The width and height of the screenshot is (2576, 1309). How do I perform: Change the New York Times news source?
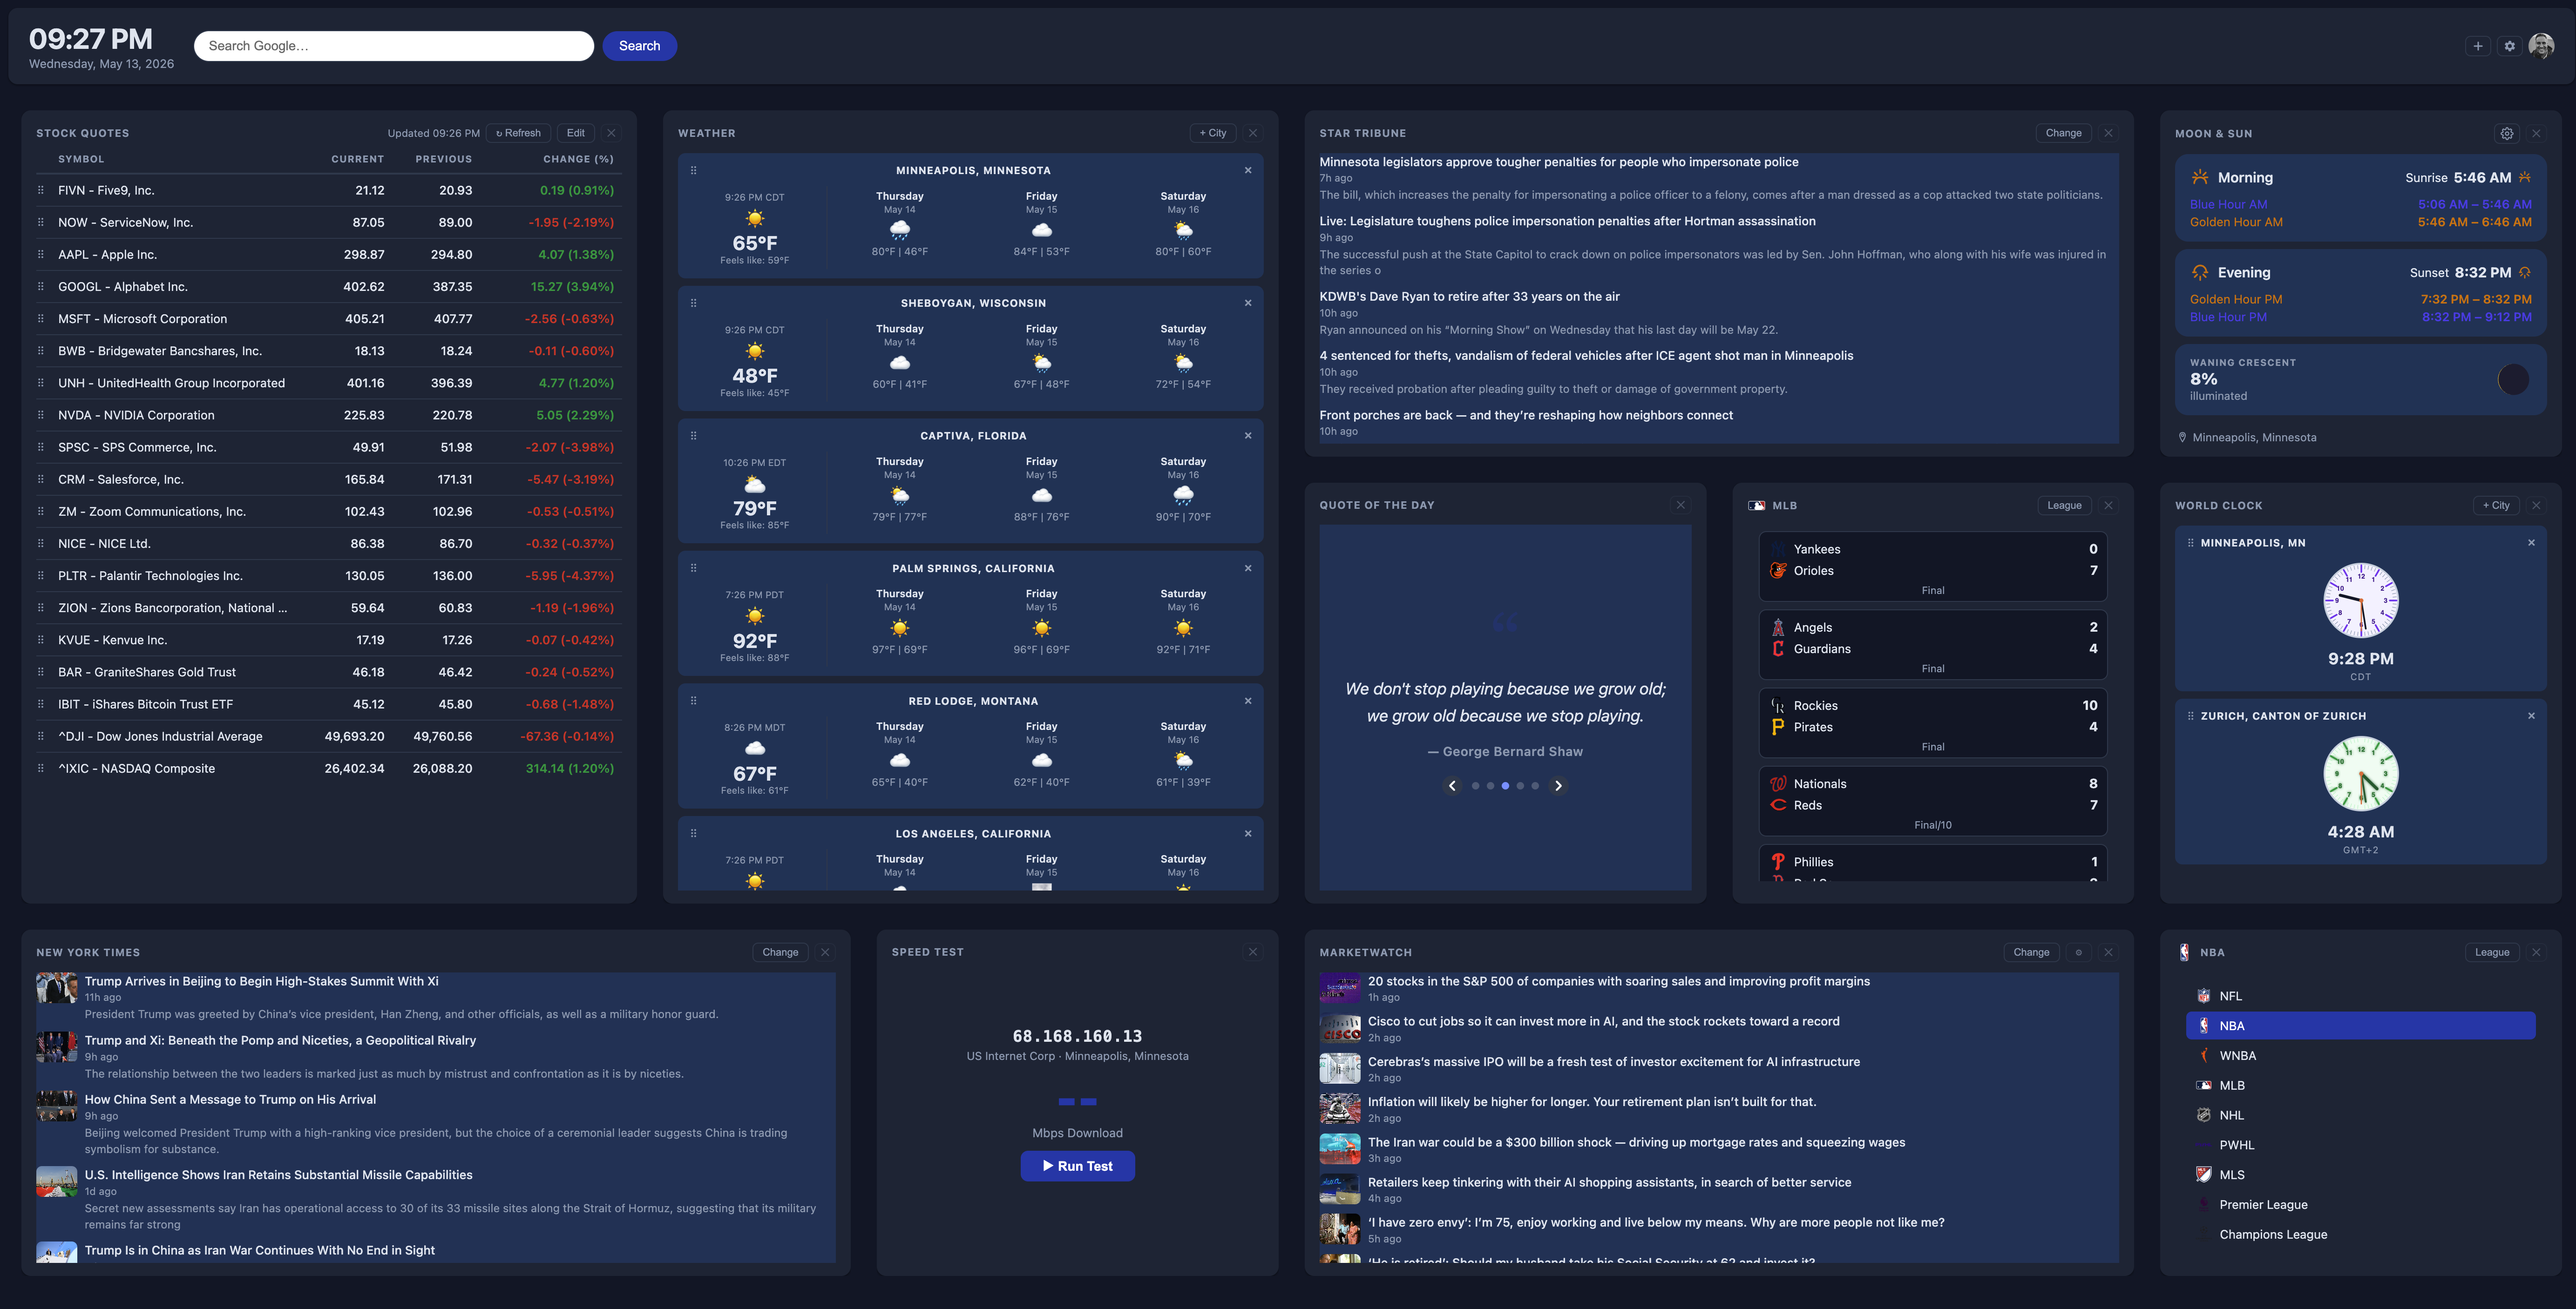780,952
